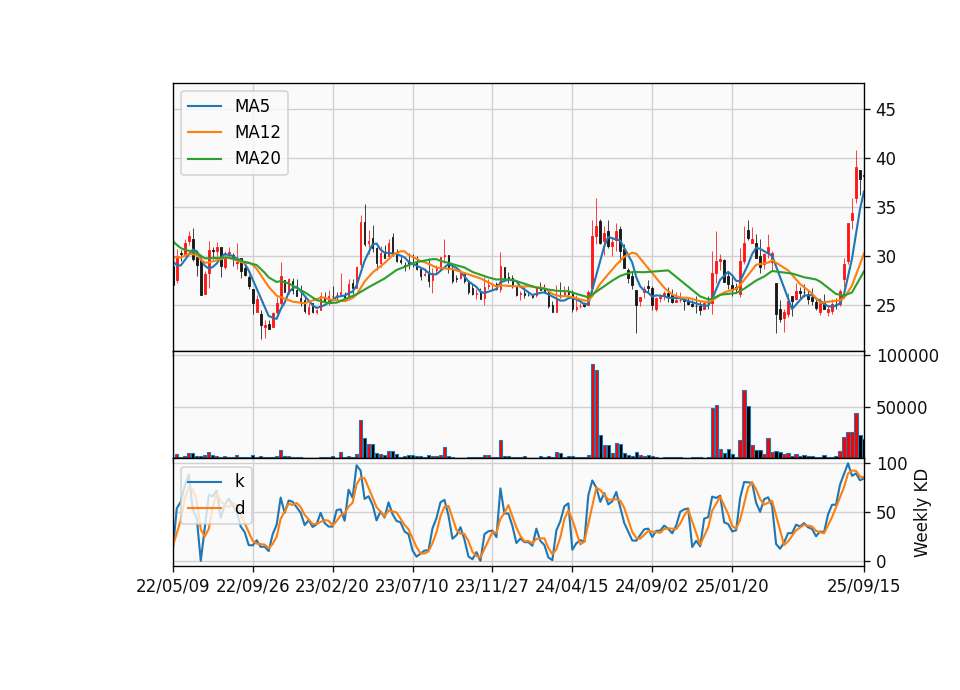960x690 pixels.
Task: Click the orange MA12 line swatch in legend
Action: point(204,132)
